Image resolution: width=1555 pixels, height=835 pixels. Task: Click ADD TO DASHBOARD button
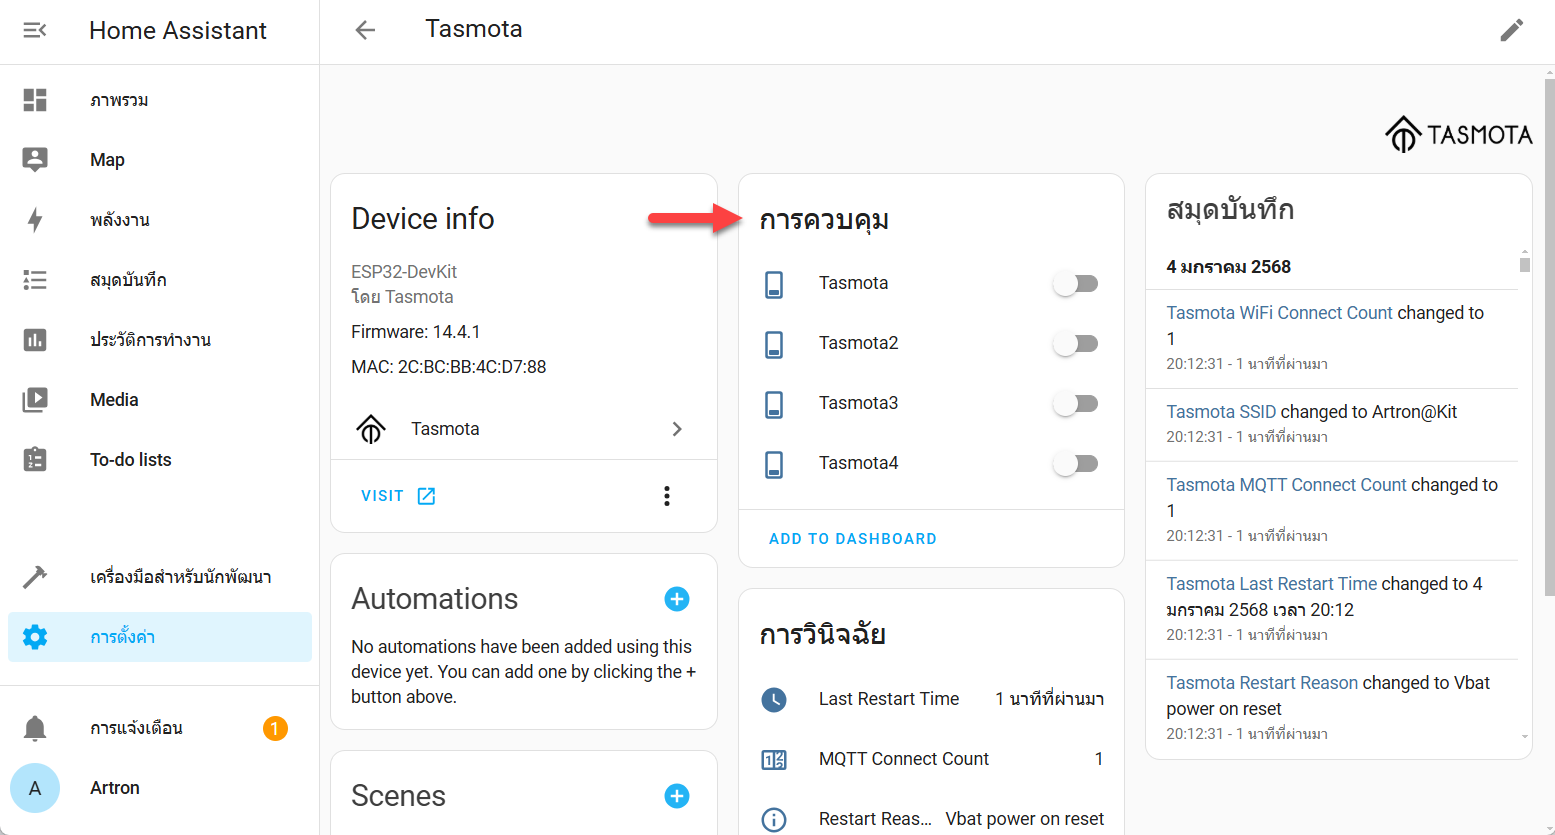tap(853, 539)
